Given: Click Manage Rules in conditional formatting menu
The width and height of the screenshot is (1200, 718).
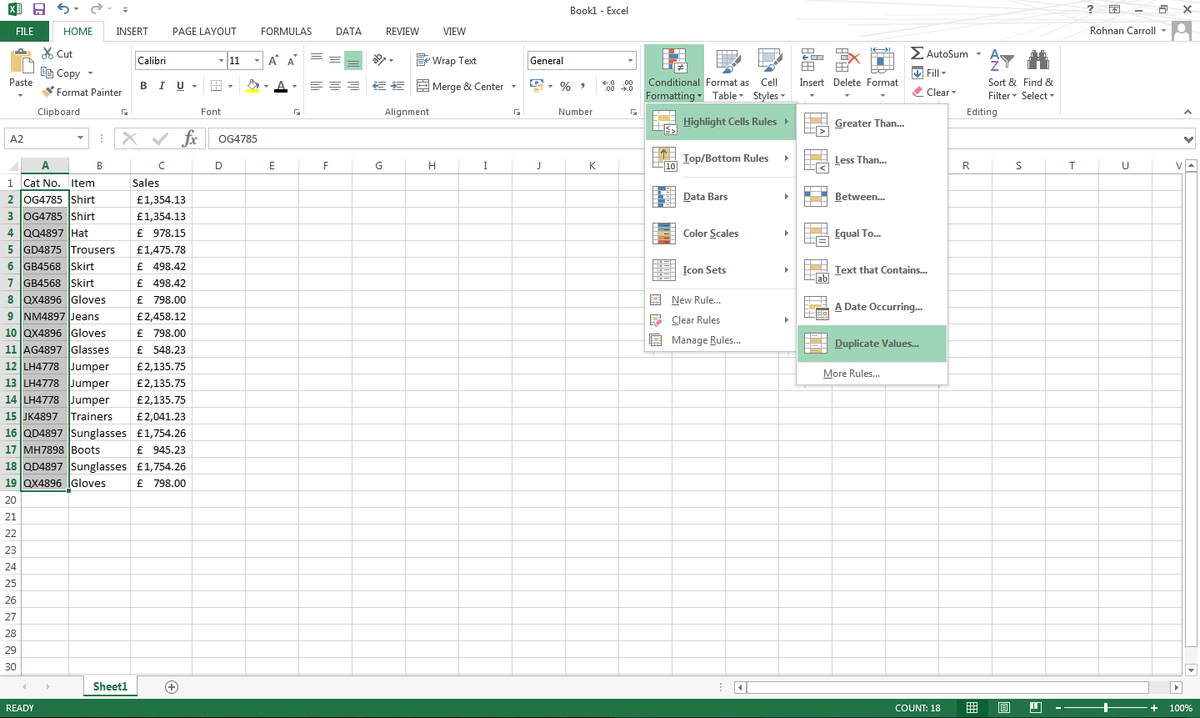Looking at the screenshot, I should [705, 340].
